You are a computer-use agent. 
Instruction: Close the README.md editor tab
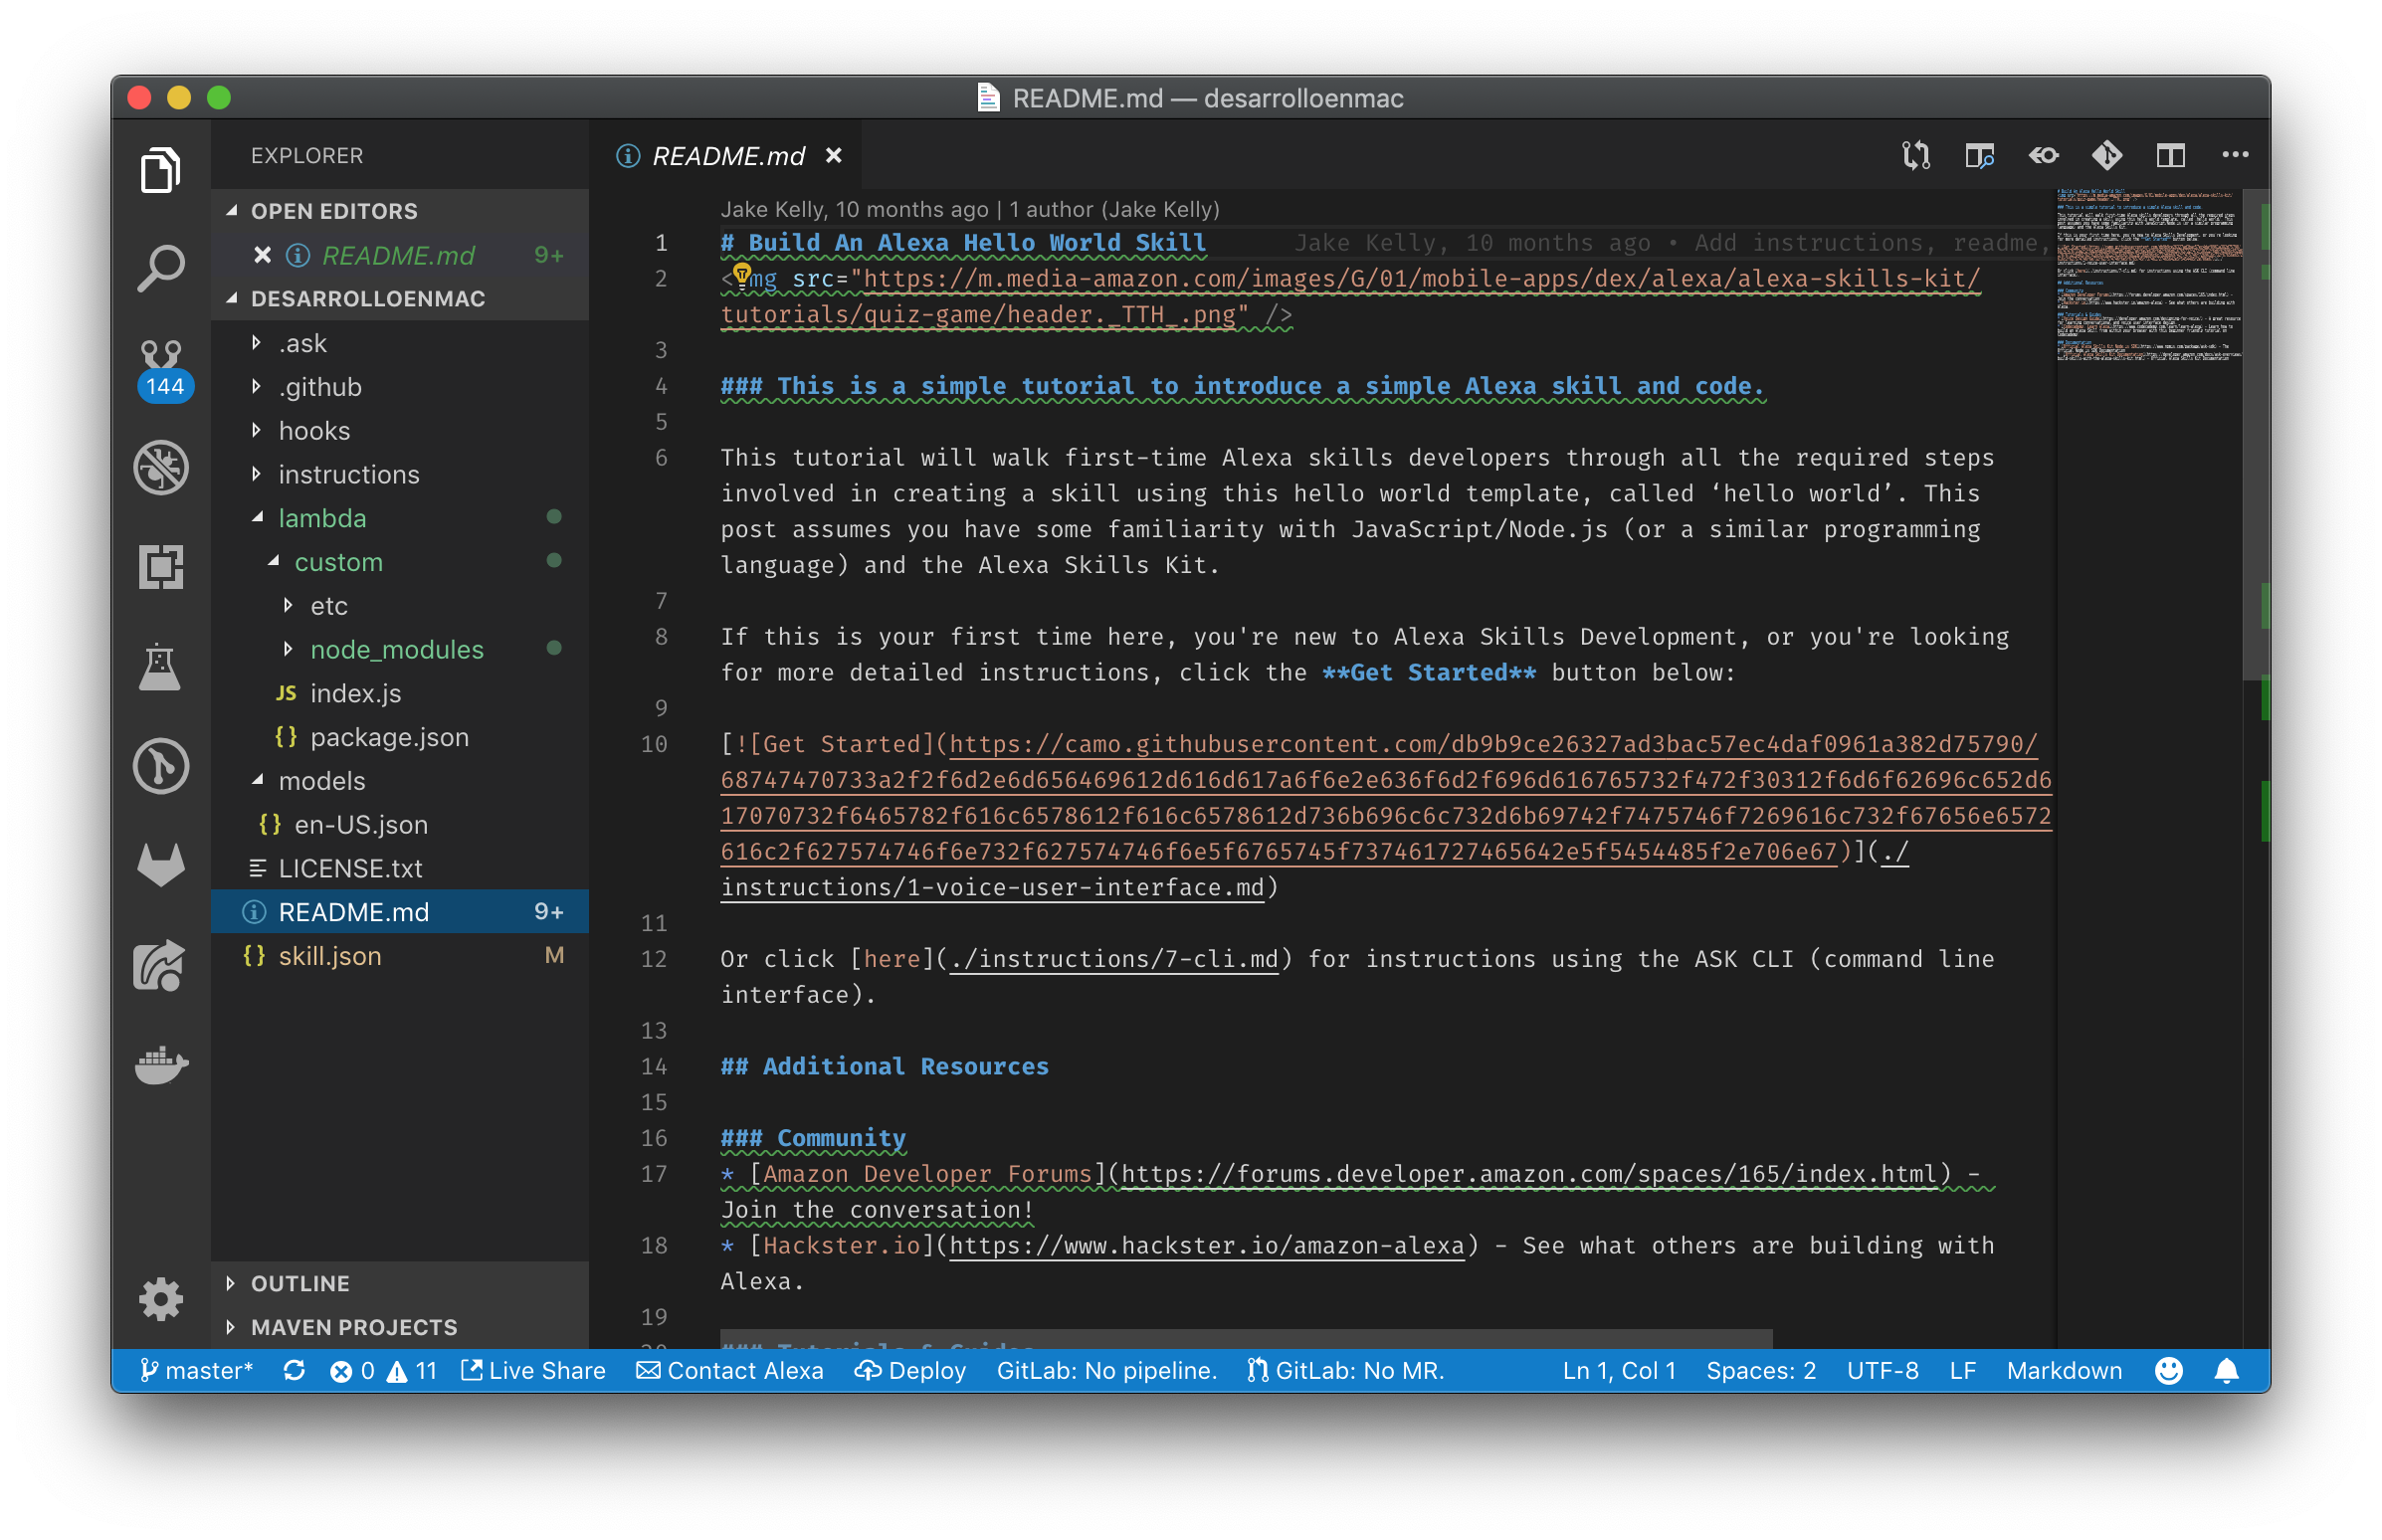[833, 155]
